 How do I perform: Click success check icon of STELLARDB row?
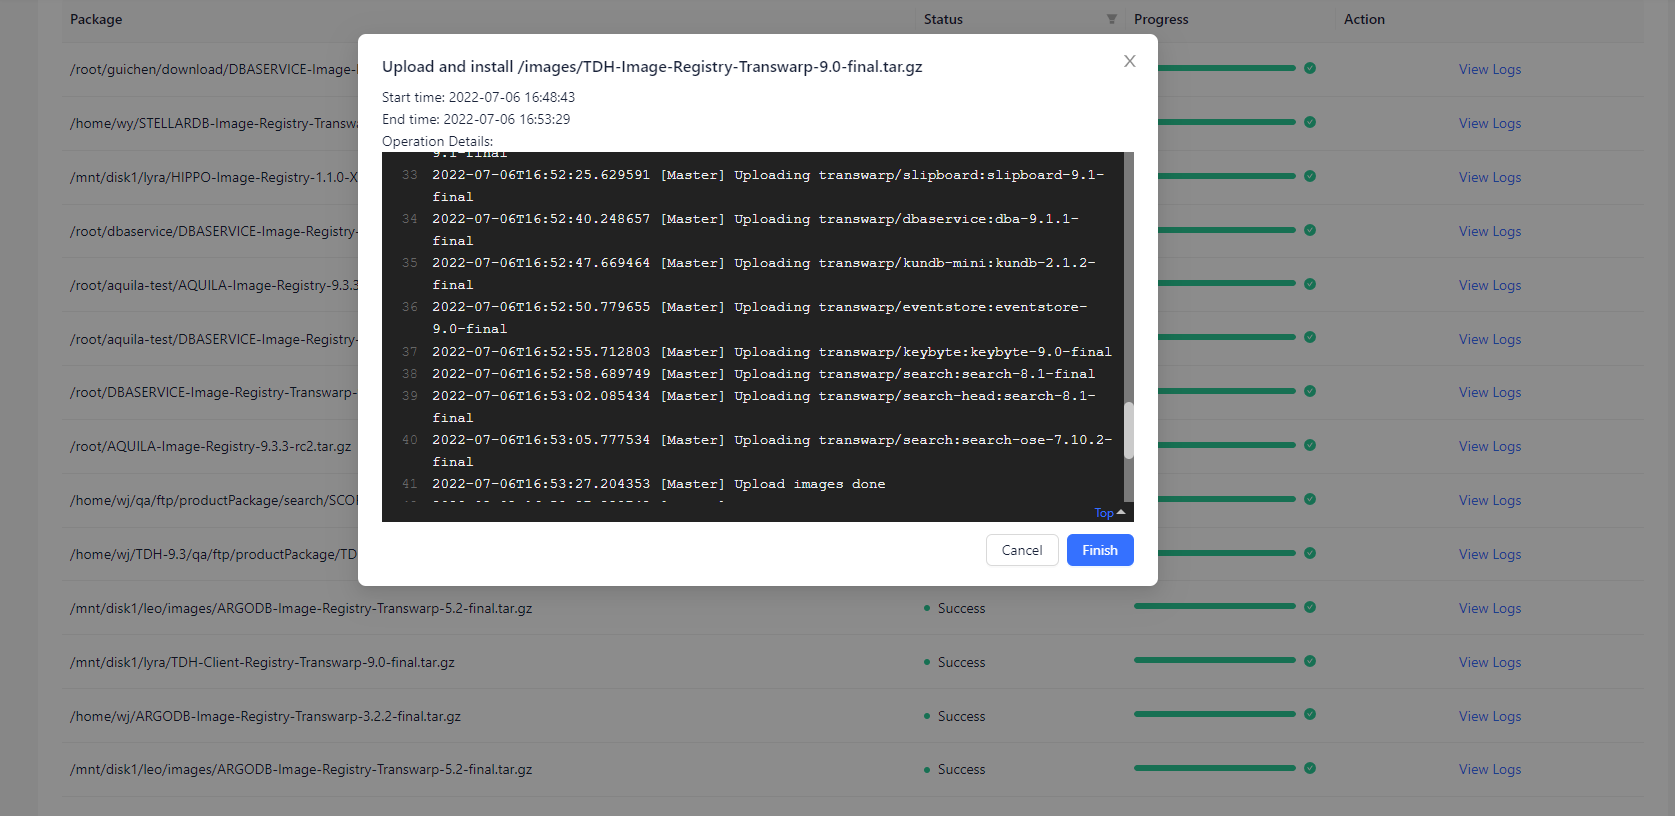1310,122
